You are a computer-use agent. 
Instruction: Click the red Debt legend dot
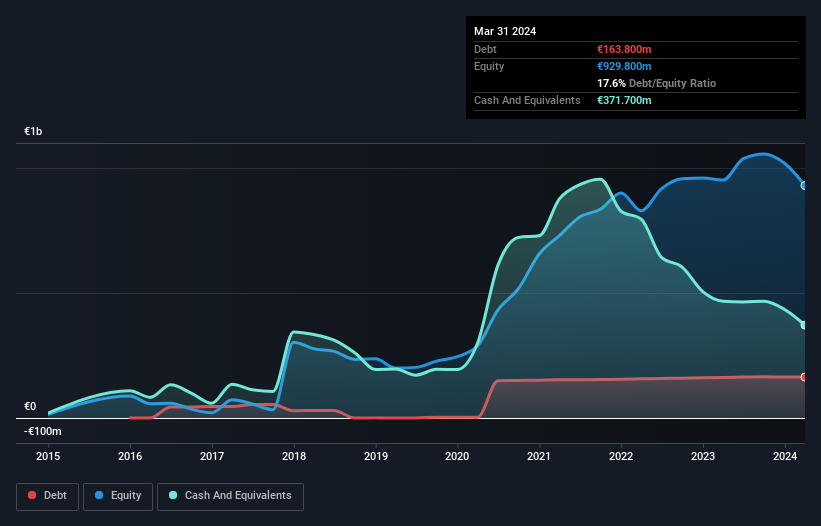click(32, 495)
